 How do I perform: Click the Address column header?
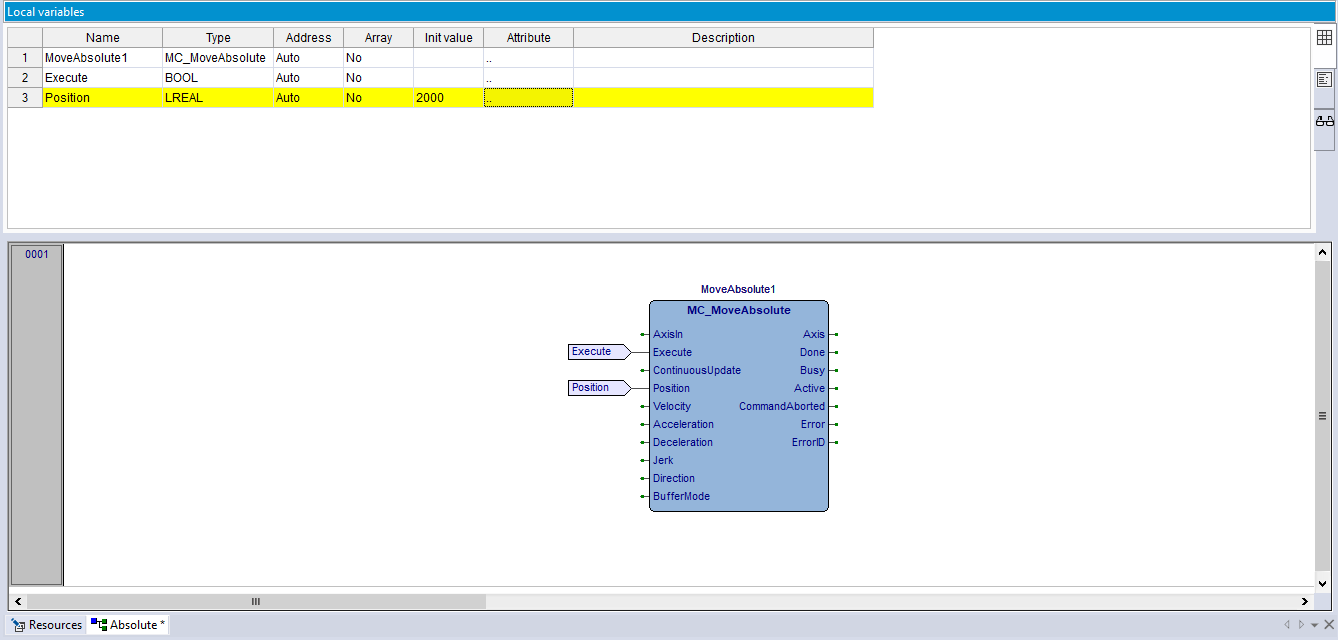point(308,38)
